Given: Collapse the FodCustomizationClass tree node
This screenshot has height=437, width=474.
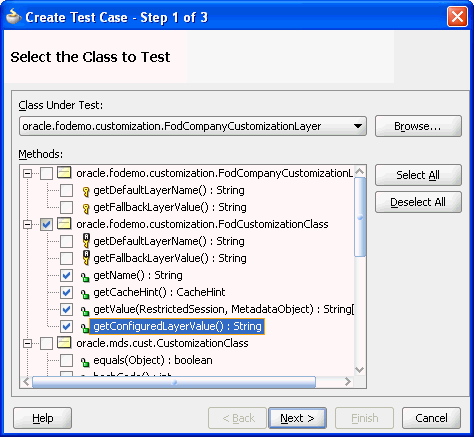Looking at the screenshot, I should [27, 224].
